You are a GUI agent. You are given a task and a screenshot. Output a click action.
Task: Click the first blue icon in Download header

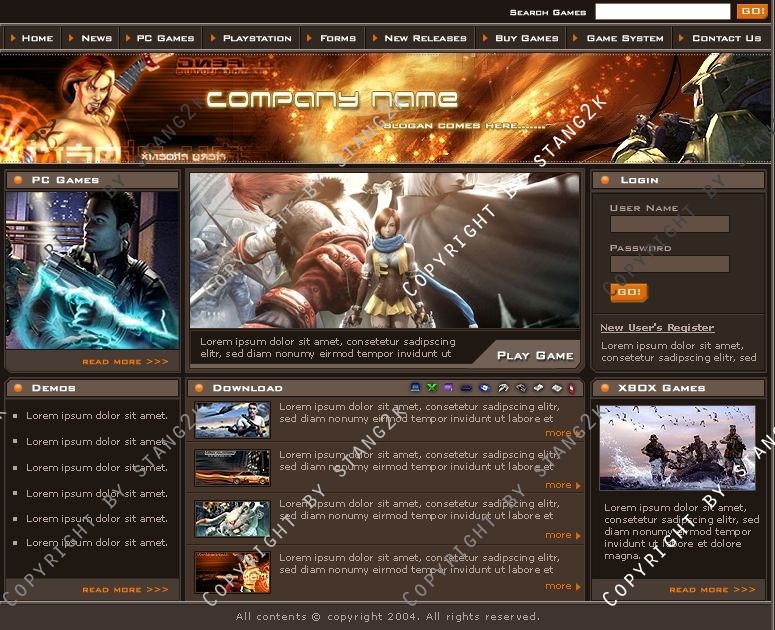pyautogui.click(x=416, y=388)
